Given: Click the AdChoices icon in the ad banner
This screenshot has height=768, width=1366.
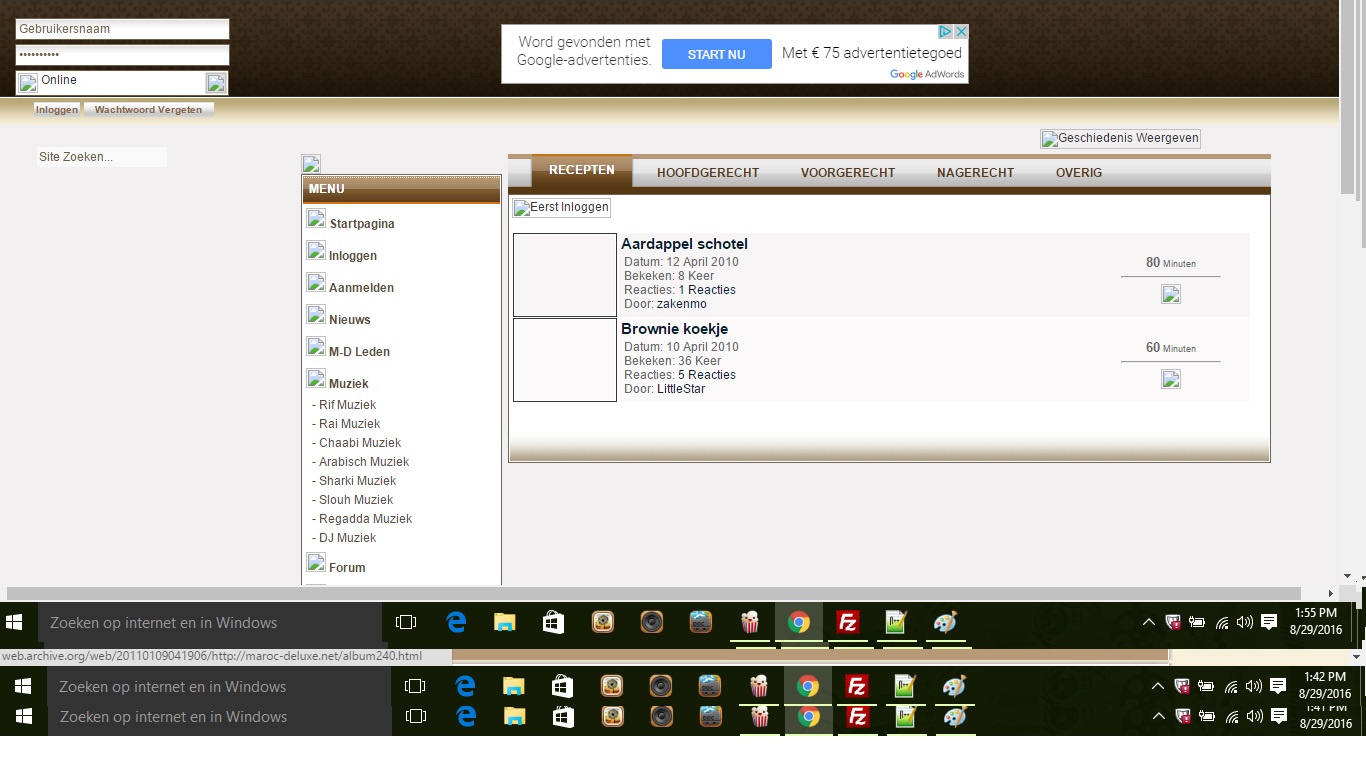Looking at the screenshot, I should pos(944,32).
